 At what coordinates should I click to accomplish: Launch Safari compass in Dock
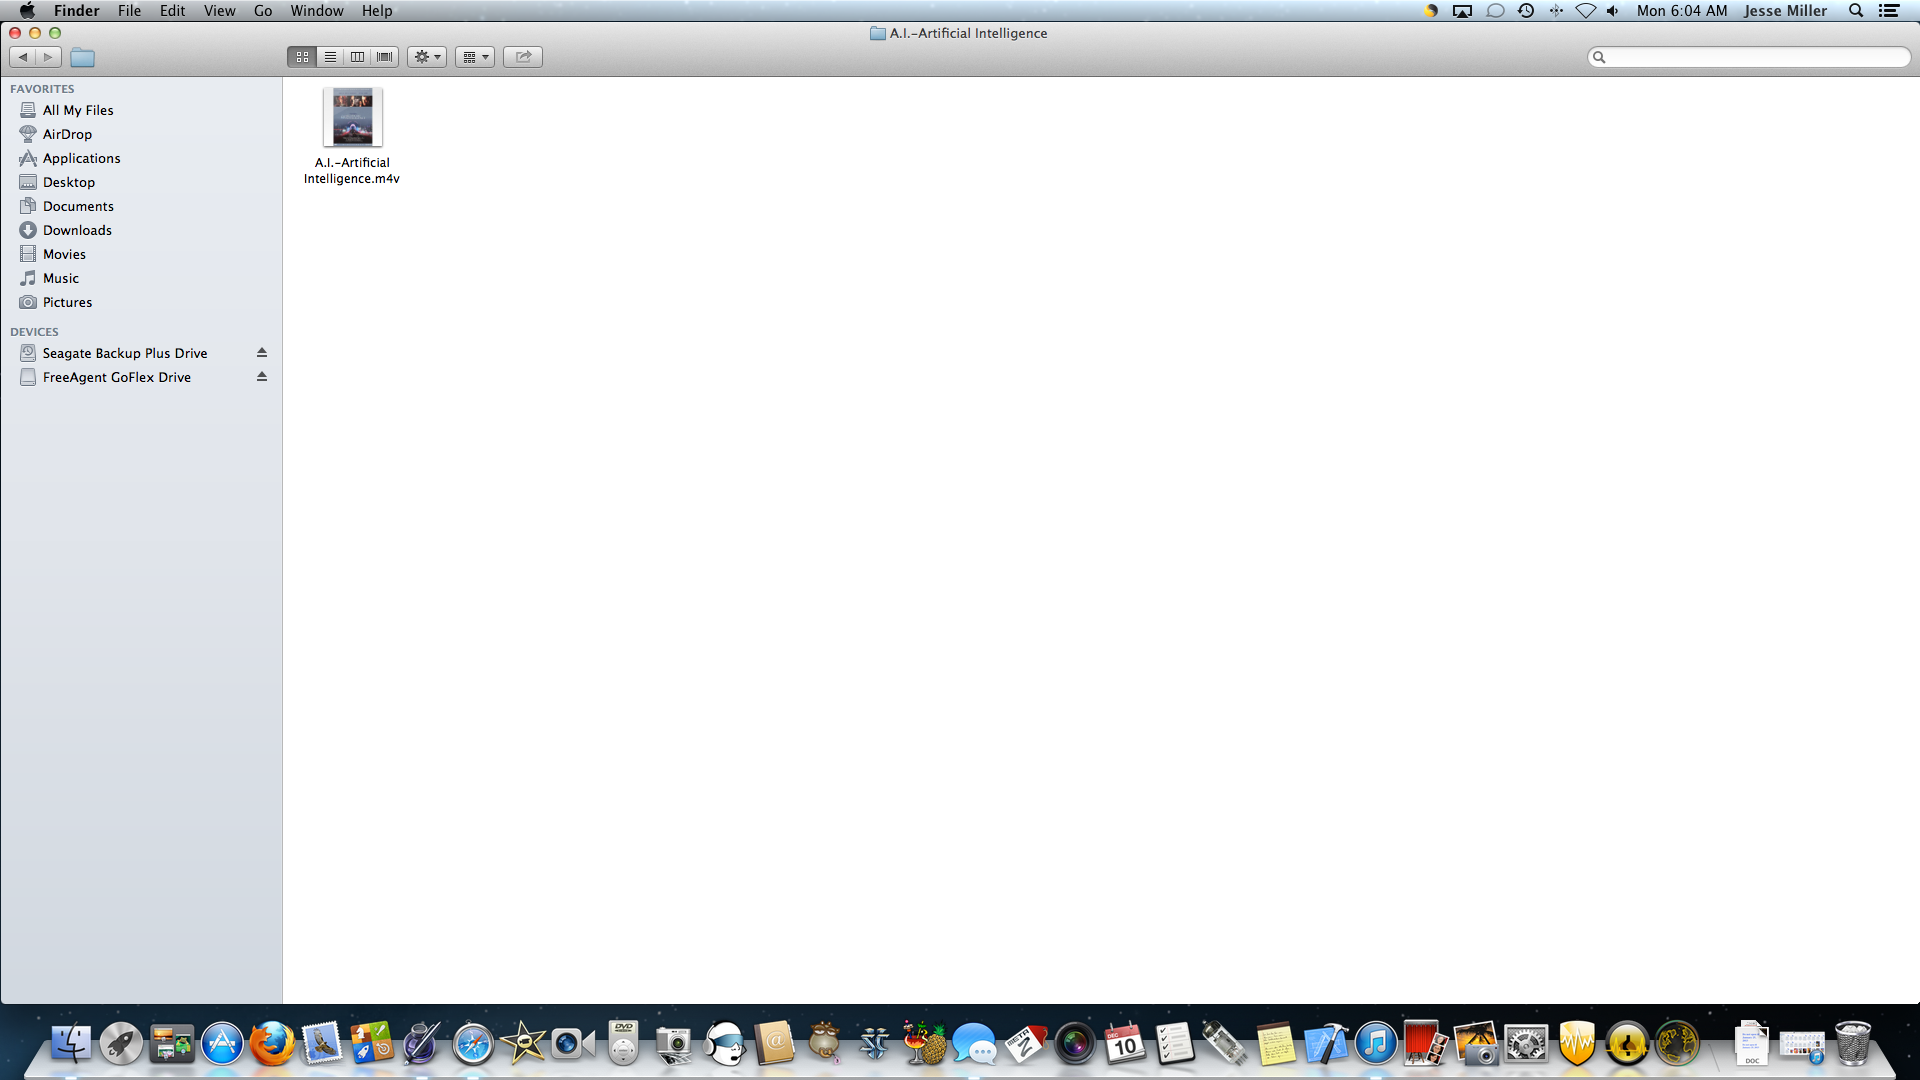coord(473,1044)
